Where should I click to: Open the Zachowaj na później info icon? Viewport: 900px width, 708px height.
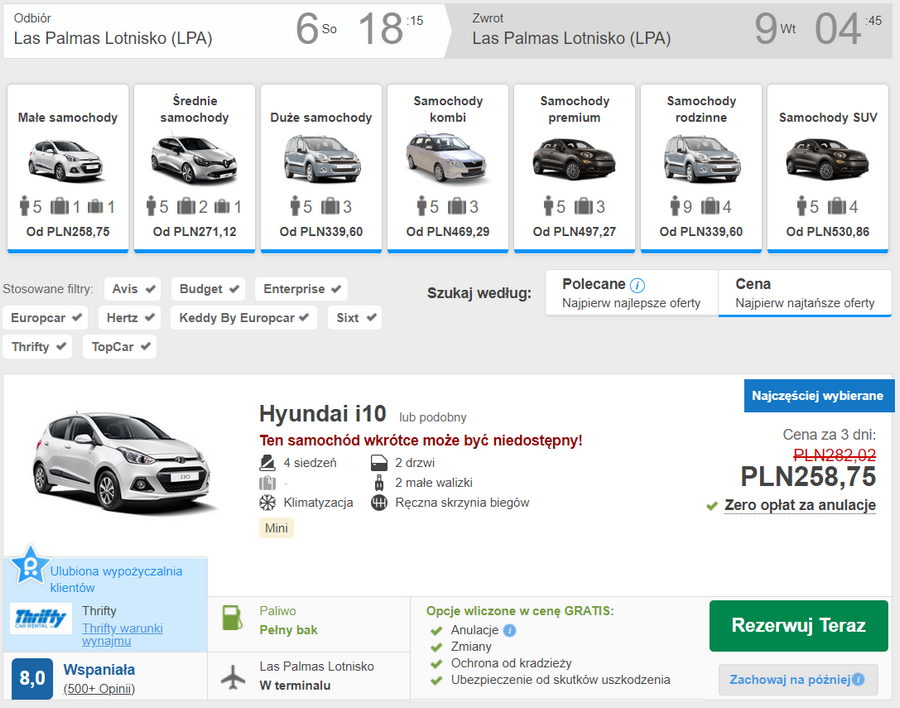[858, 680]
